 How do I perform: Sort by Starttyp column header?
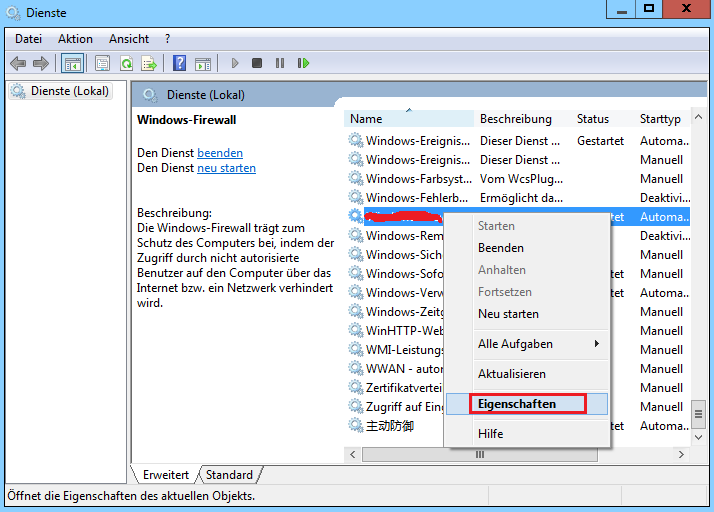tap(662, 119)
